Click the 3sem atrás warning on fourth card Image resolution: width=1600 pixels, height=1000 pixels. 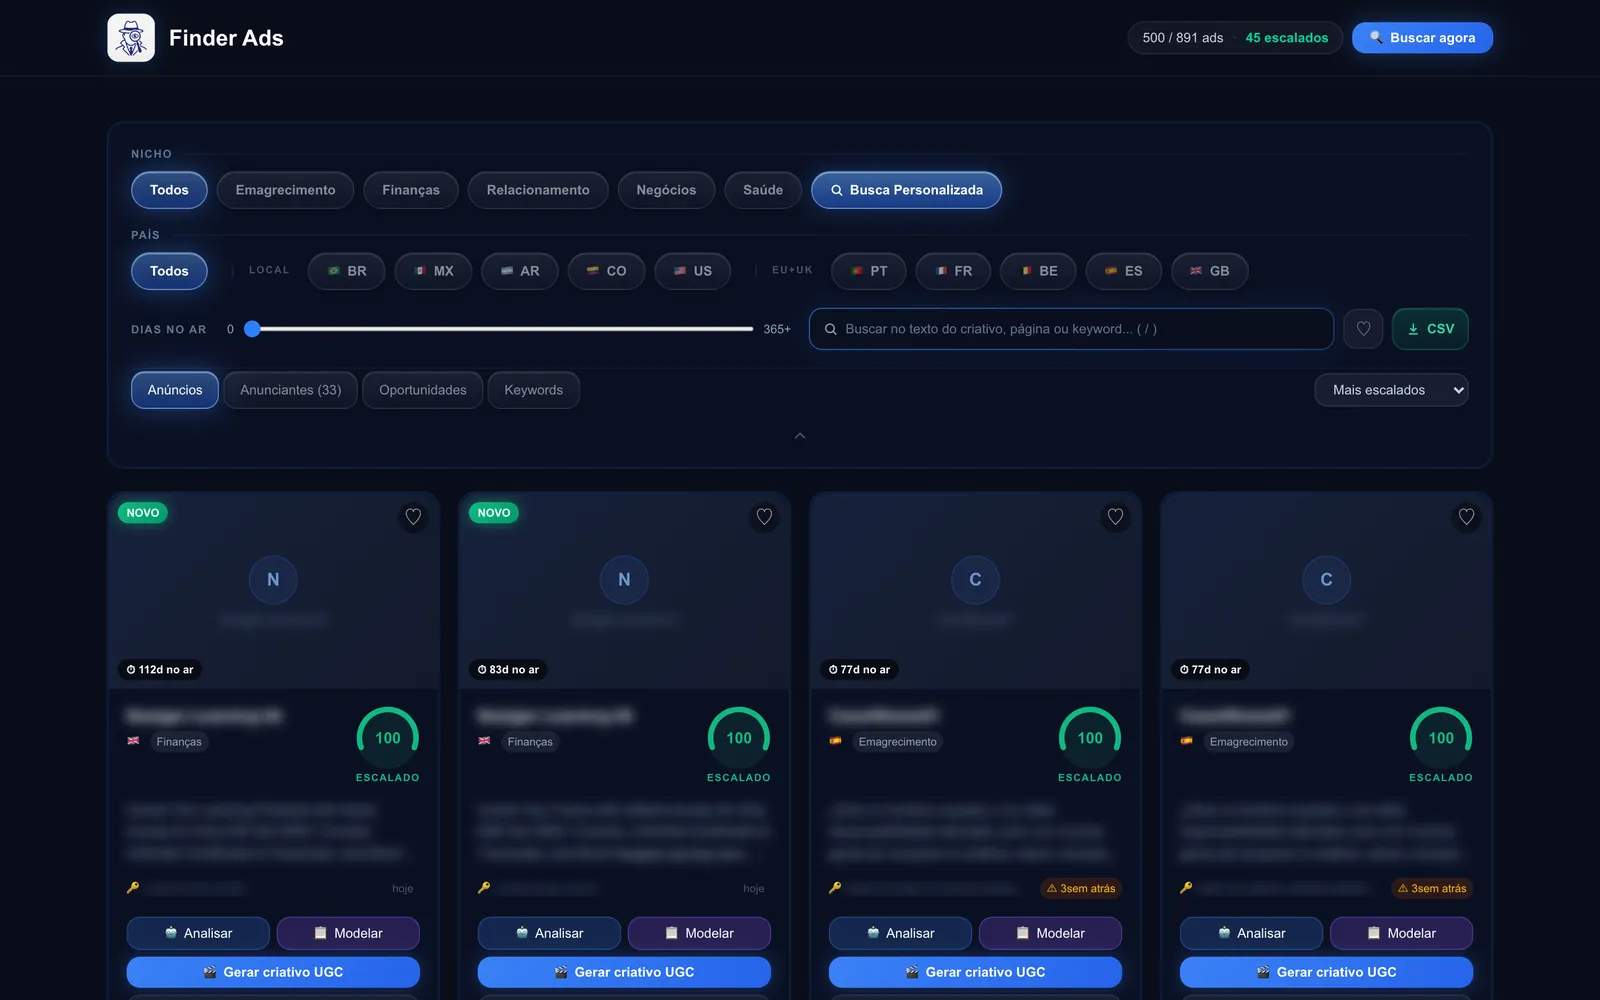coord(1432,888)
